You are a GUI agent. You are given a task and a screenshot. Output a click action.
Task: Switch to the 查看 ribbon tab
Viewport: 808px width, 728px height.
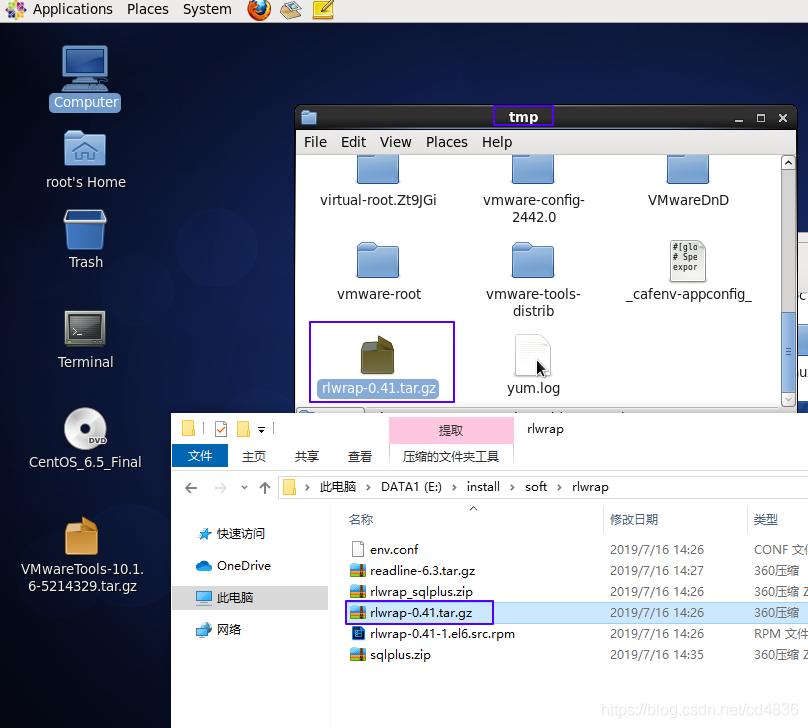(359, 456)
